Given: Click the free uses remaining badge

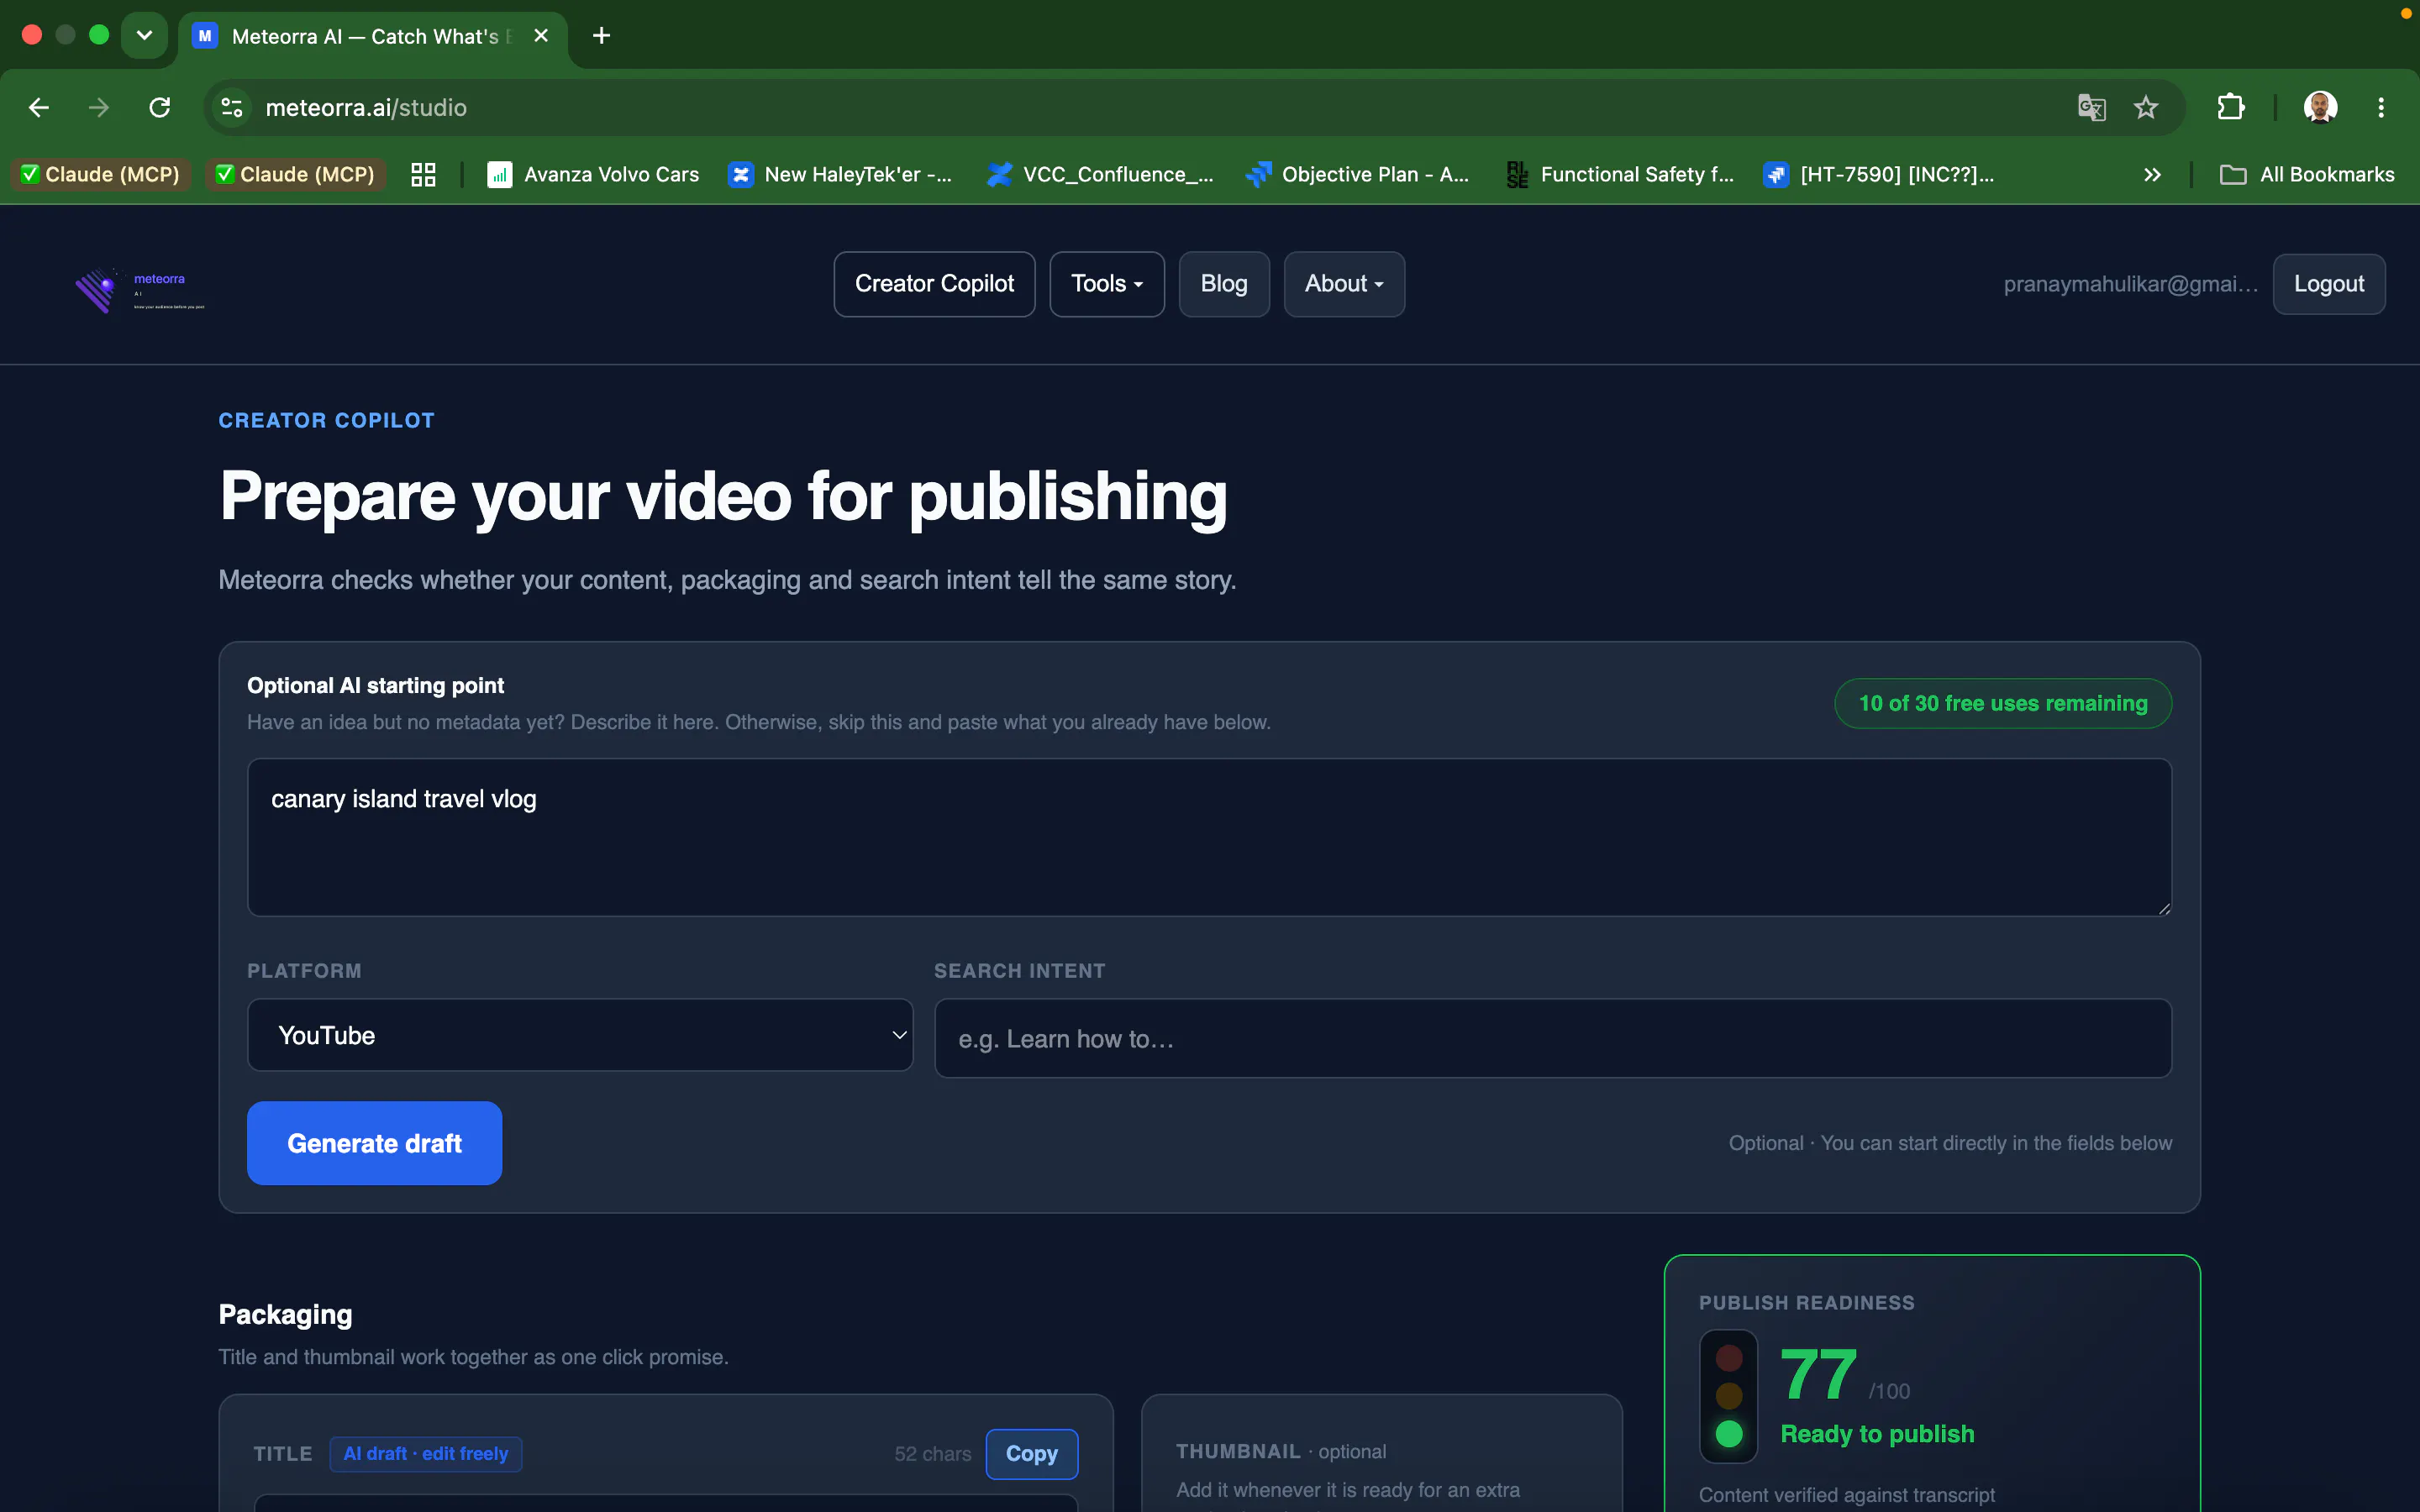Looking at the screenshot, I should [x=2003, y=703].
